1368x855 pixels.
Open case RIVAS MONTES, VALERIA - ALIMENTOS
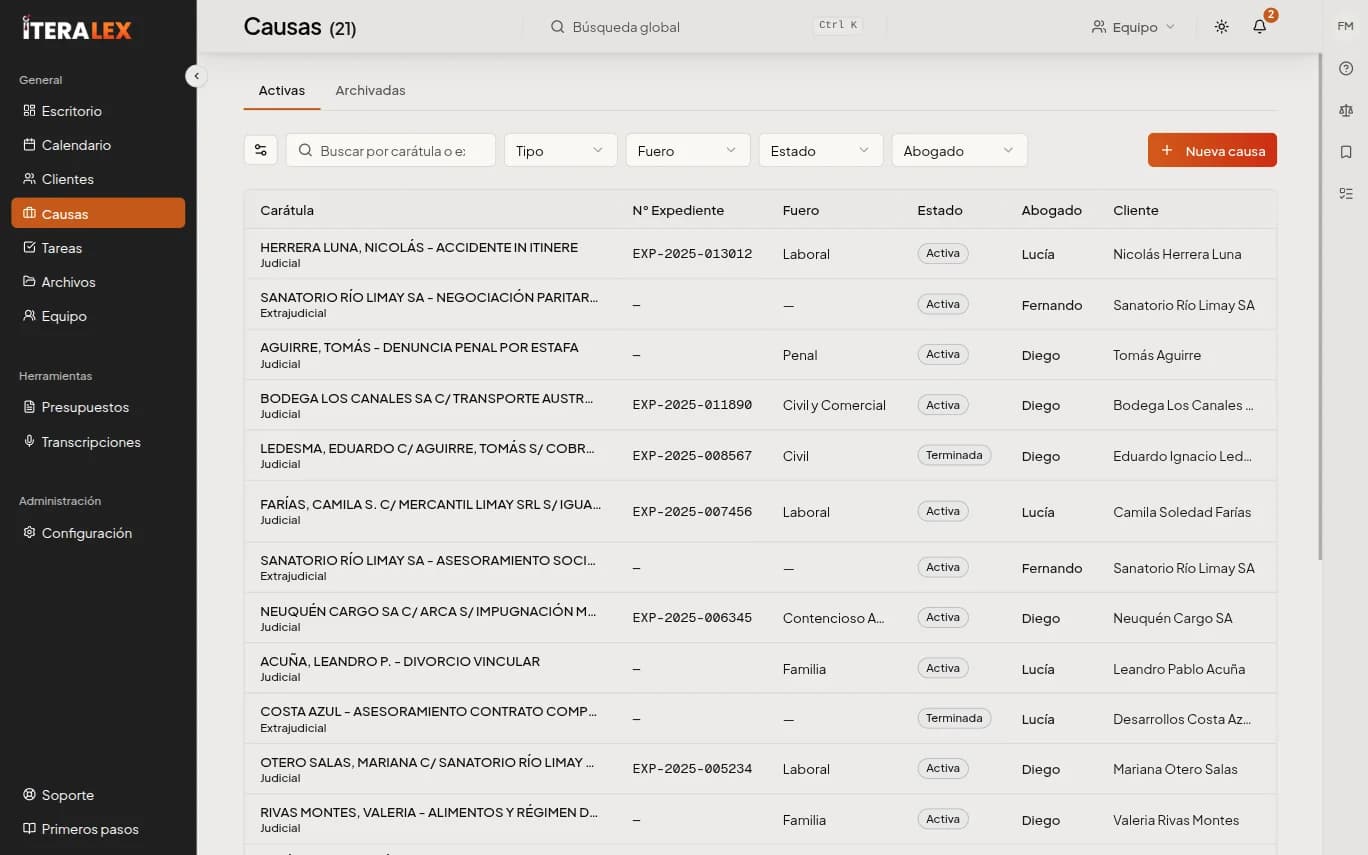pyautogui.click(x=429, y=812)
